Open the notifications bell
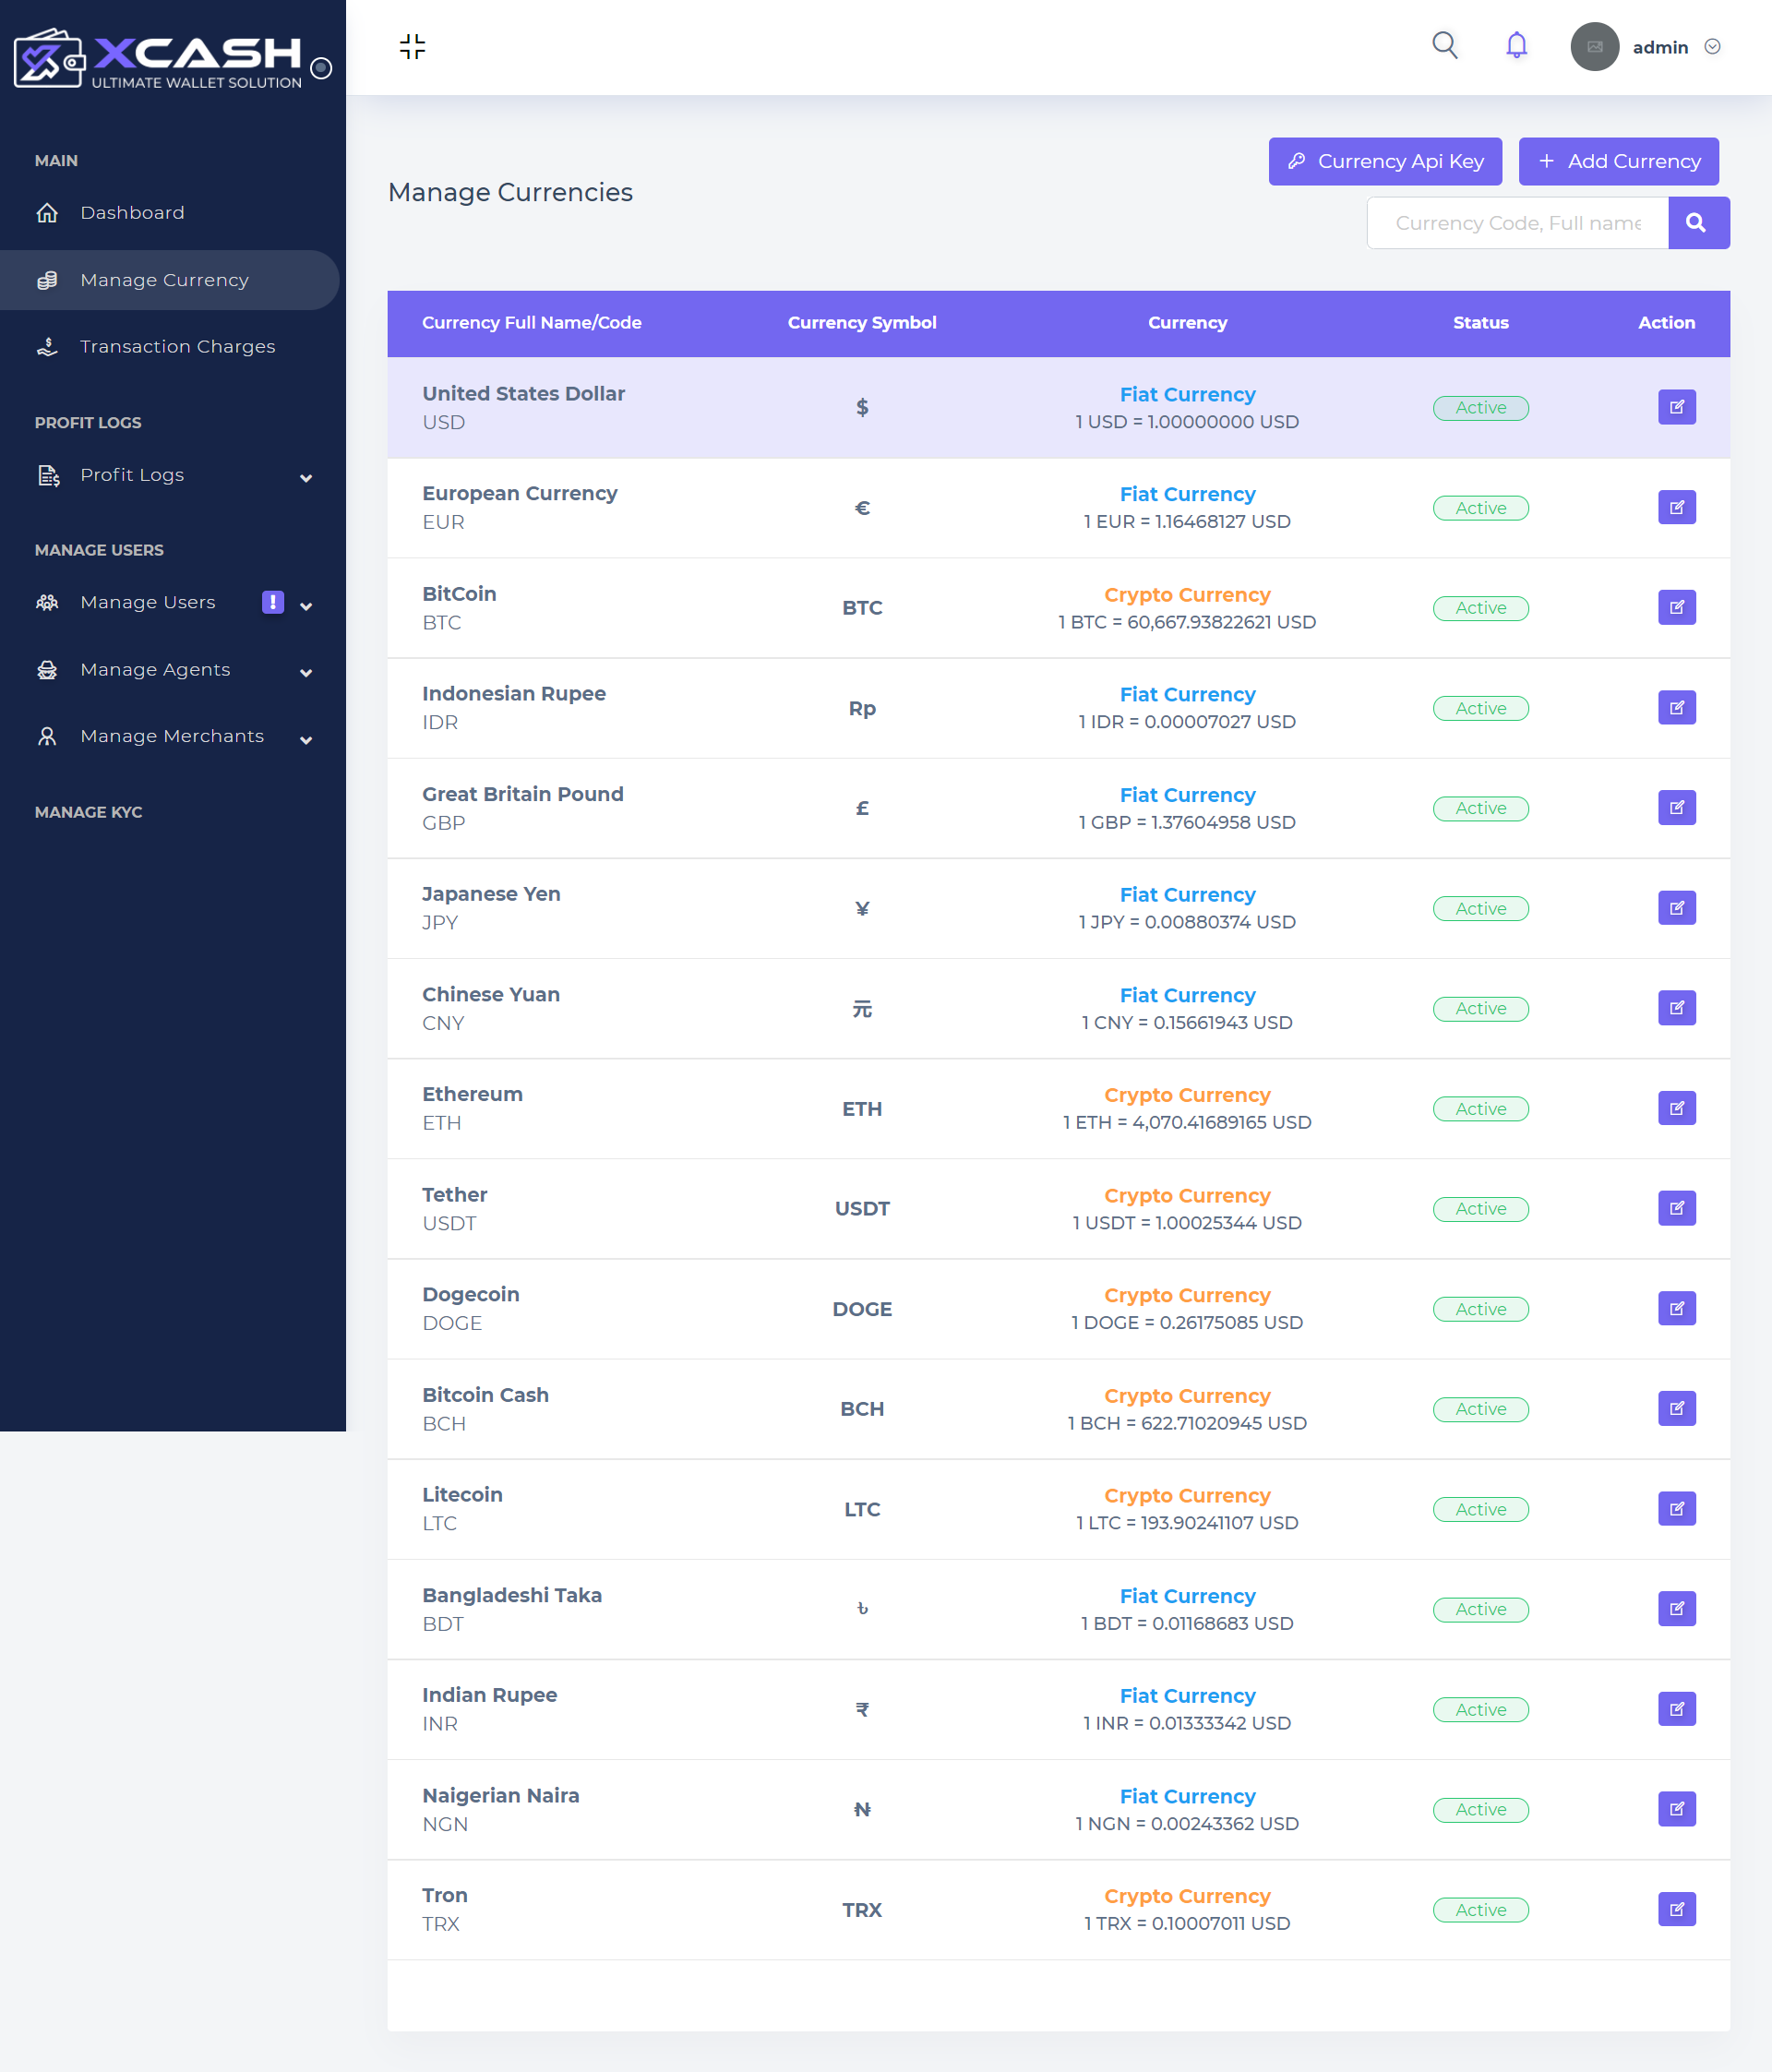This screenshot has width=1772, height=2072. (1516, 45)
